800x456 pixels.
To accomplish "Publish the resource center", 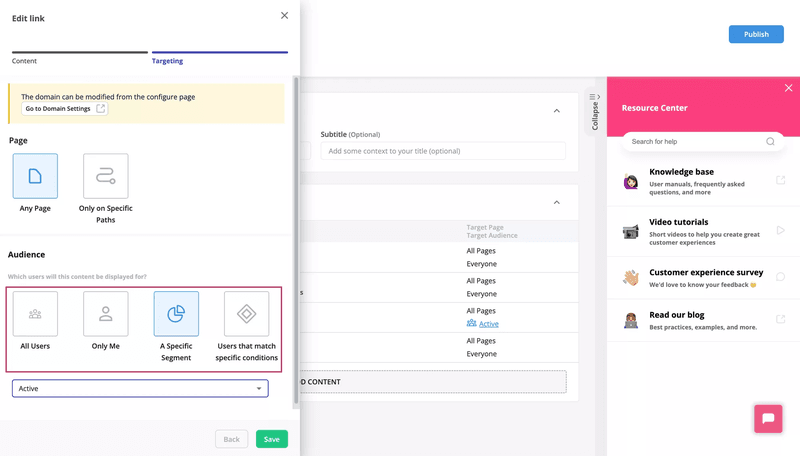I will [756, 34].
